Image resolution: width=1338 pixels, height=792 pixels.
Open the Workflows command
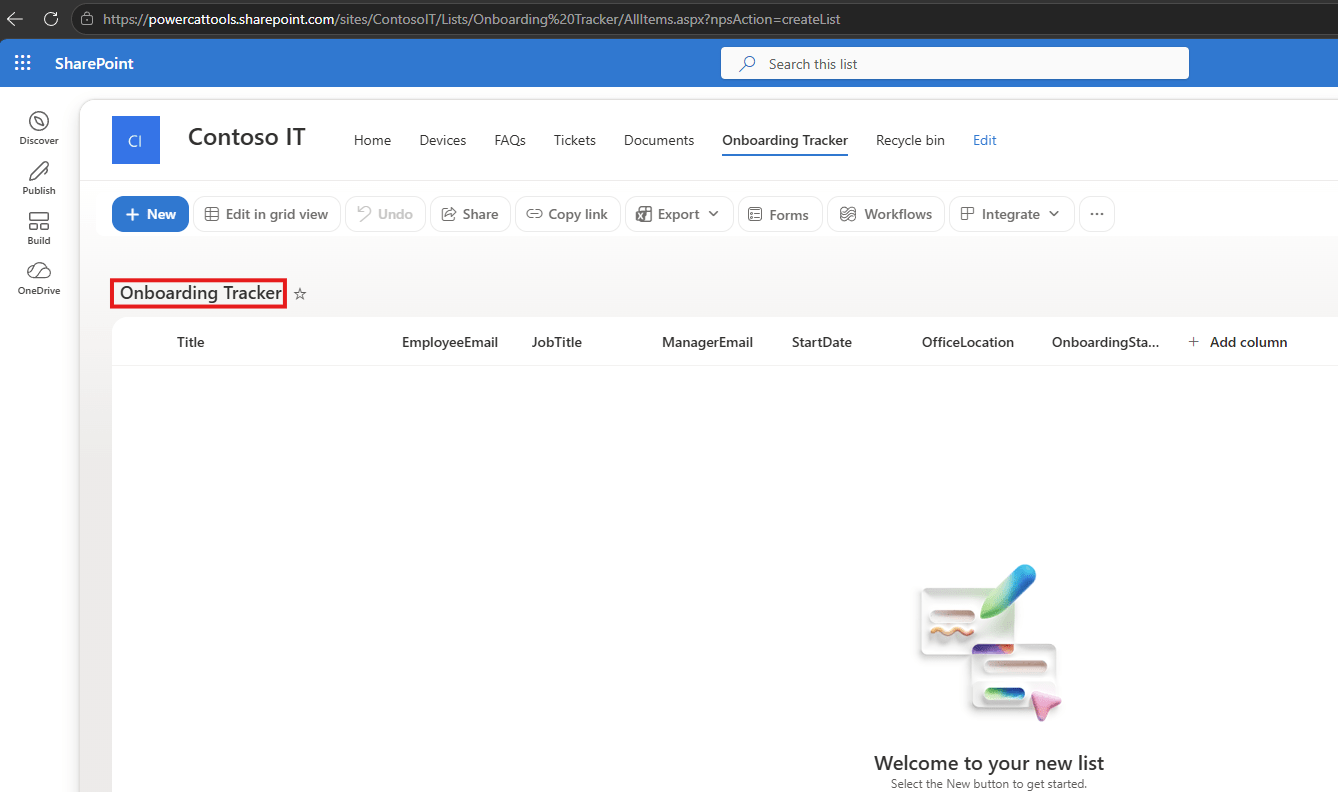(886, 214)
